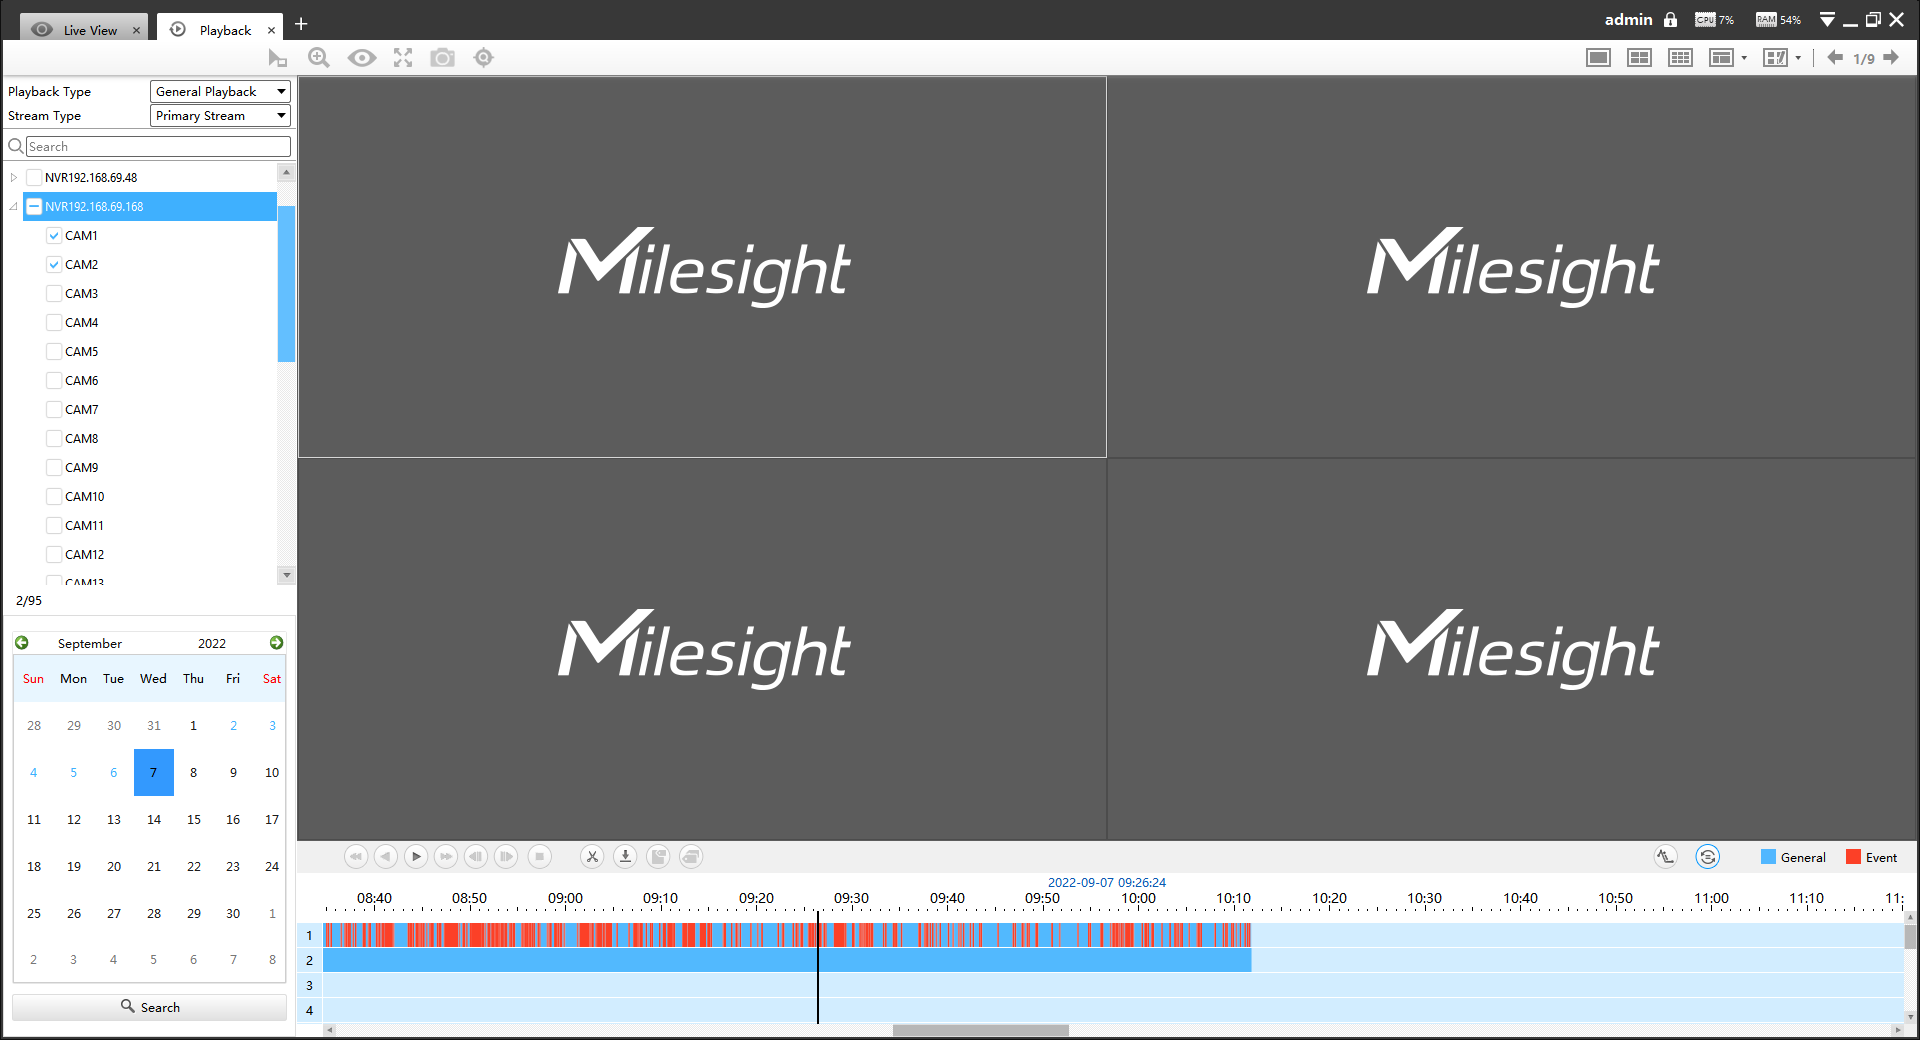
Task: Open the Stream Type dropdown
Action: pyautogui.click(x=220, y=116)
